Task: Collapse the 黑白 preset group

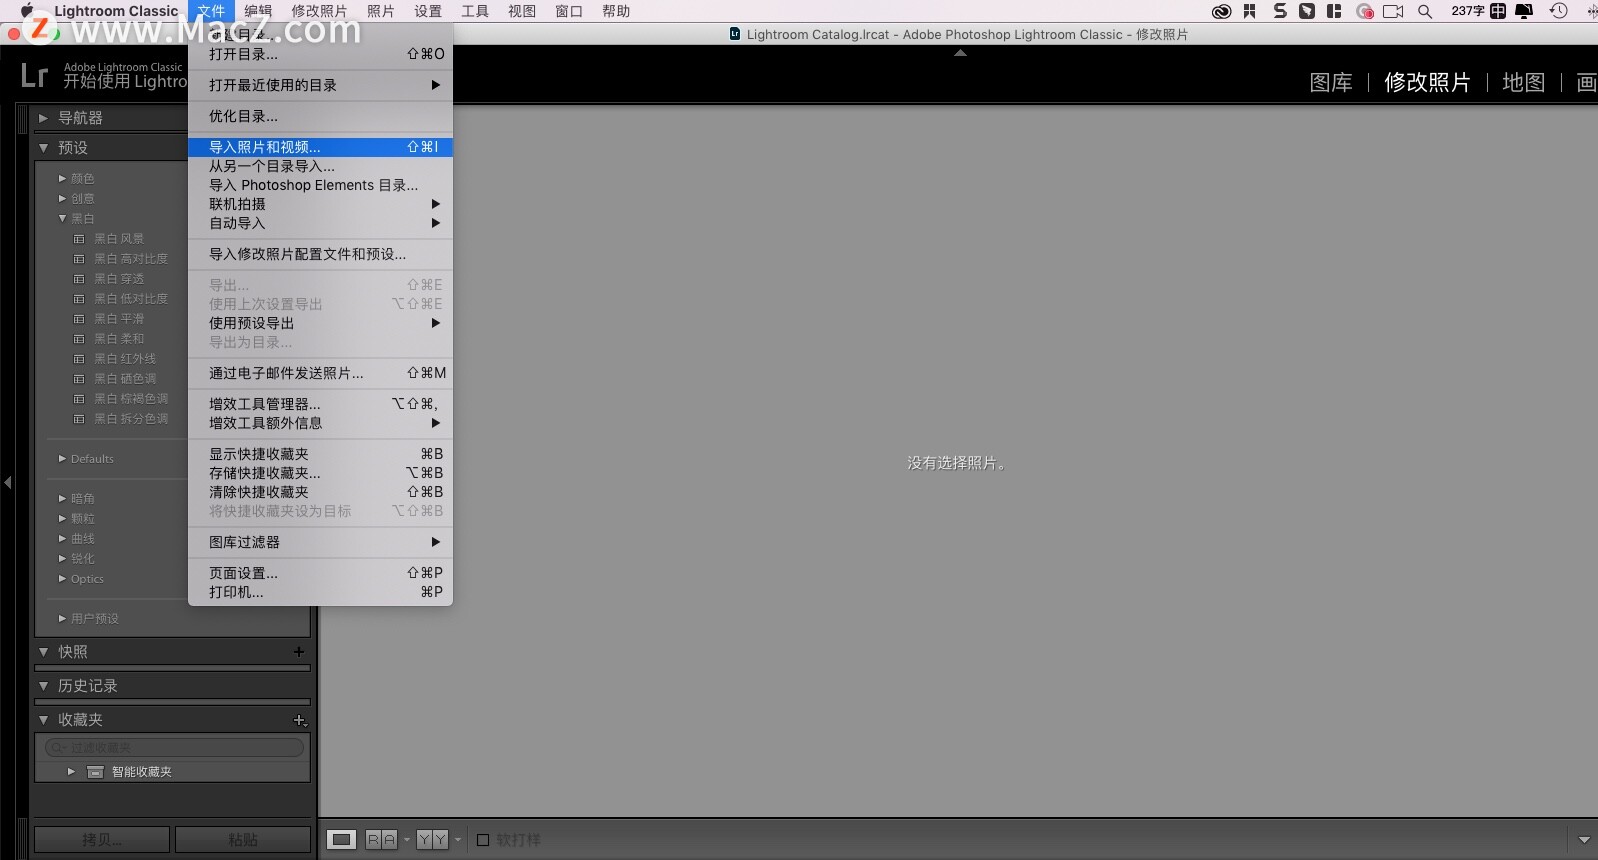Action: [62, 219]
